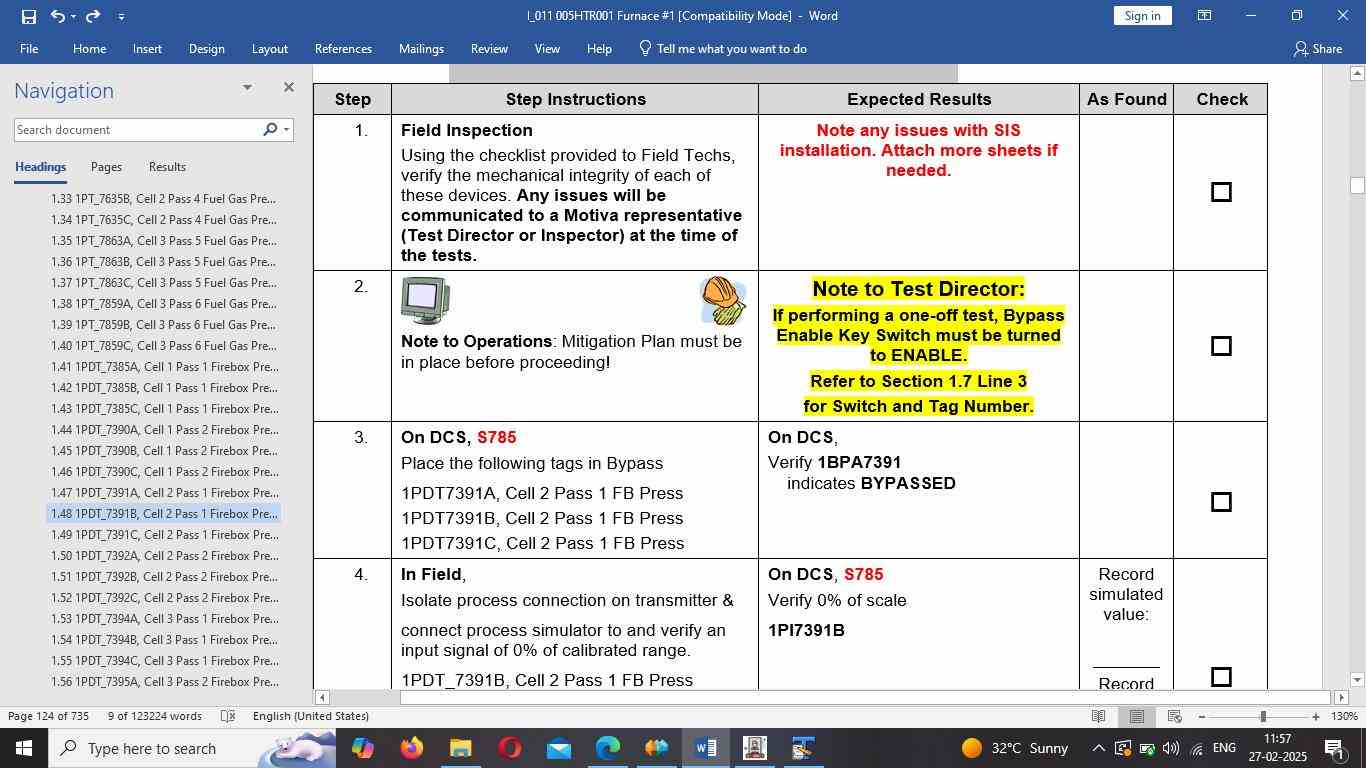Click the zoom in plus button

[1316, 716]
